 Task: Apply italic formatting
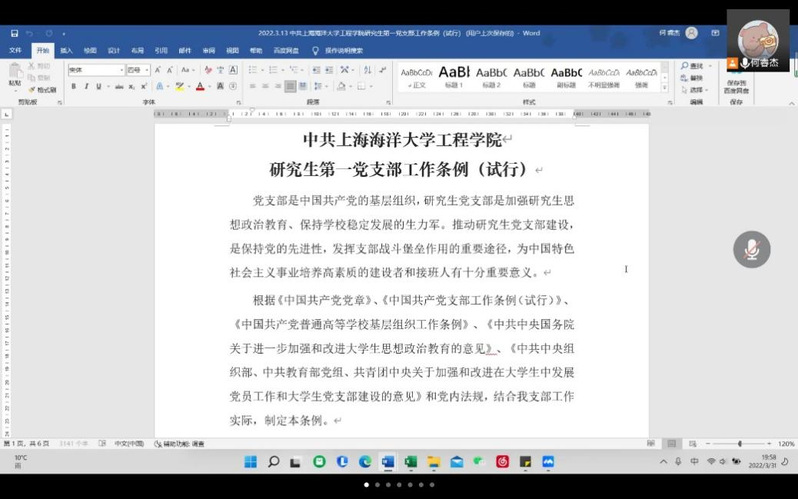[x=86, y=87]
